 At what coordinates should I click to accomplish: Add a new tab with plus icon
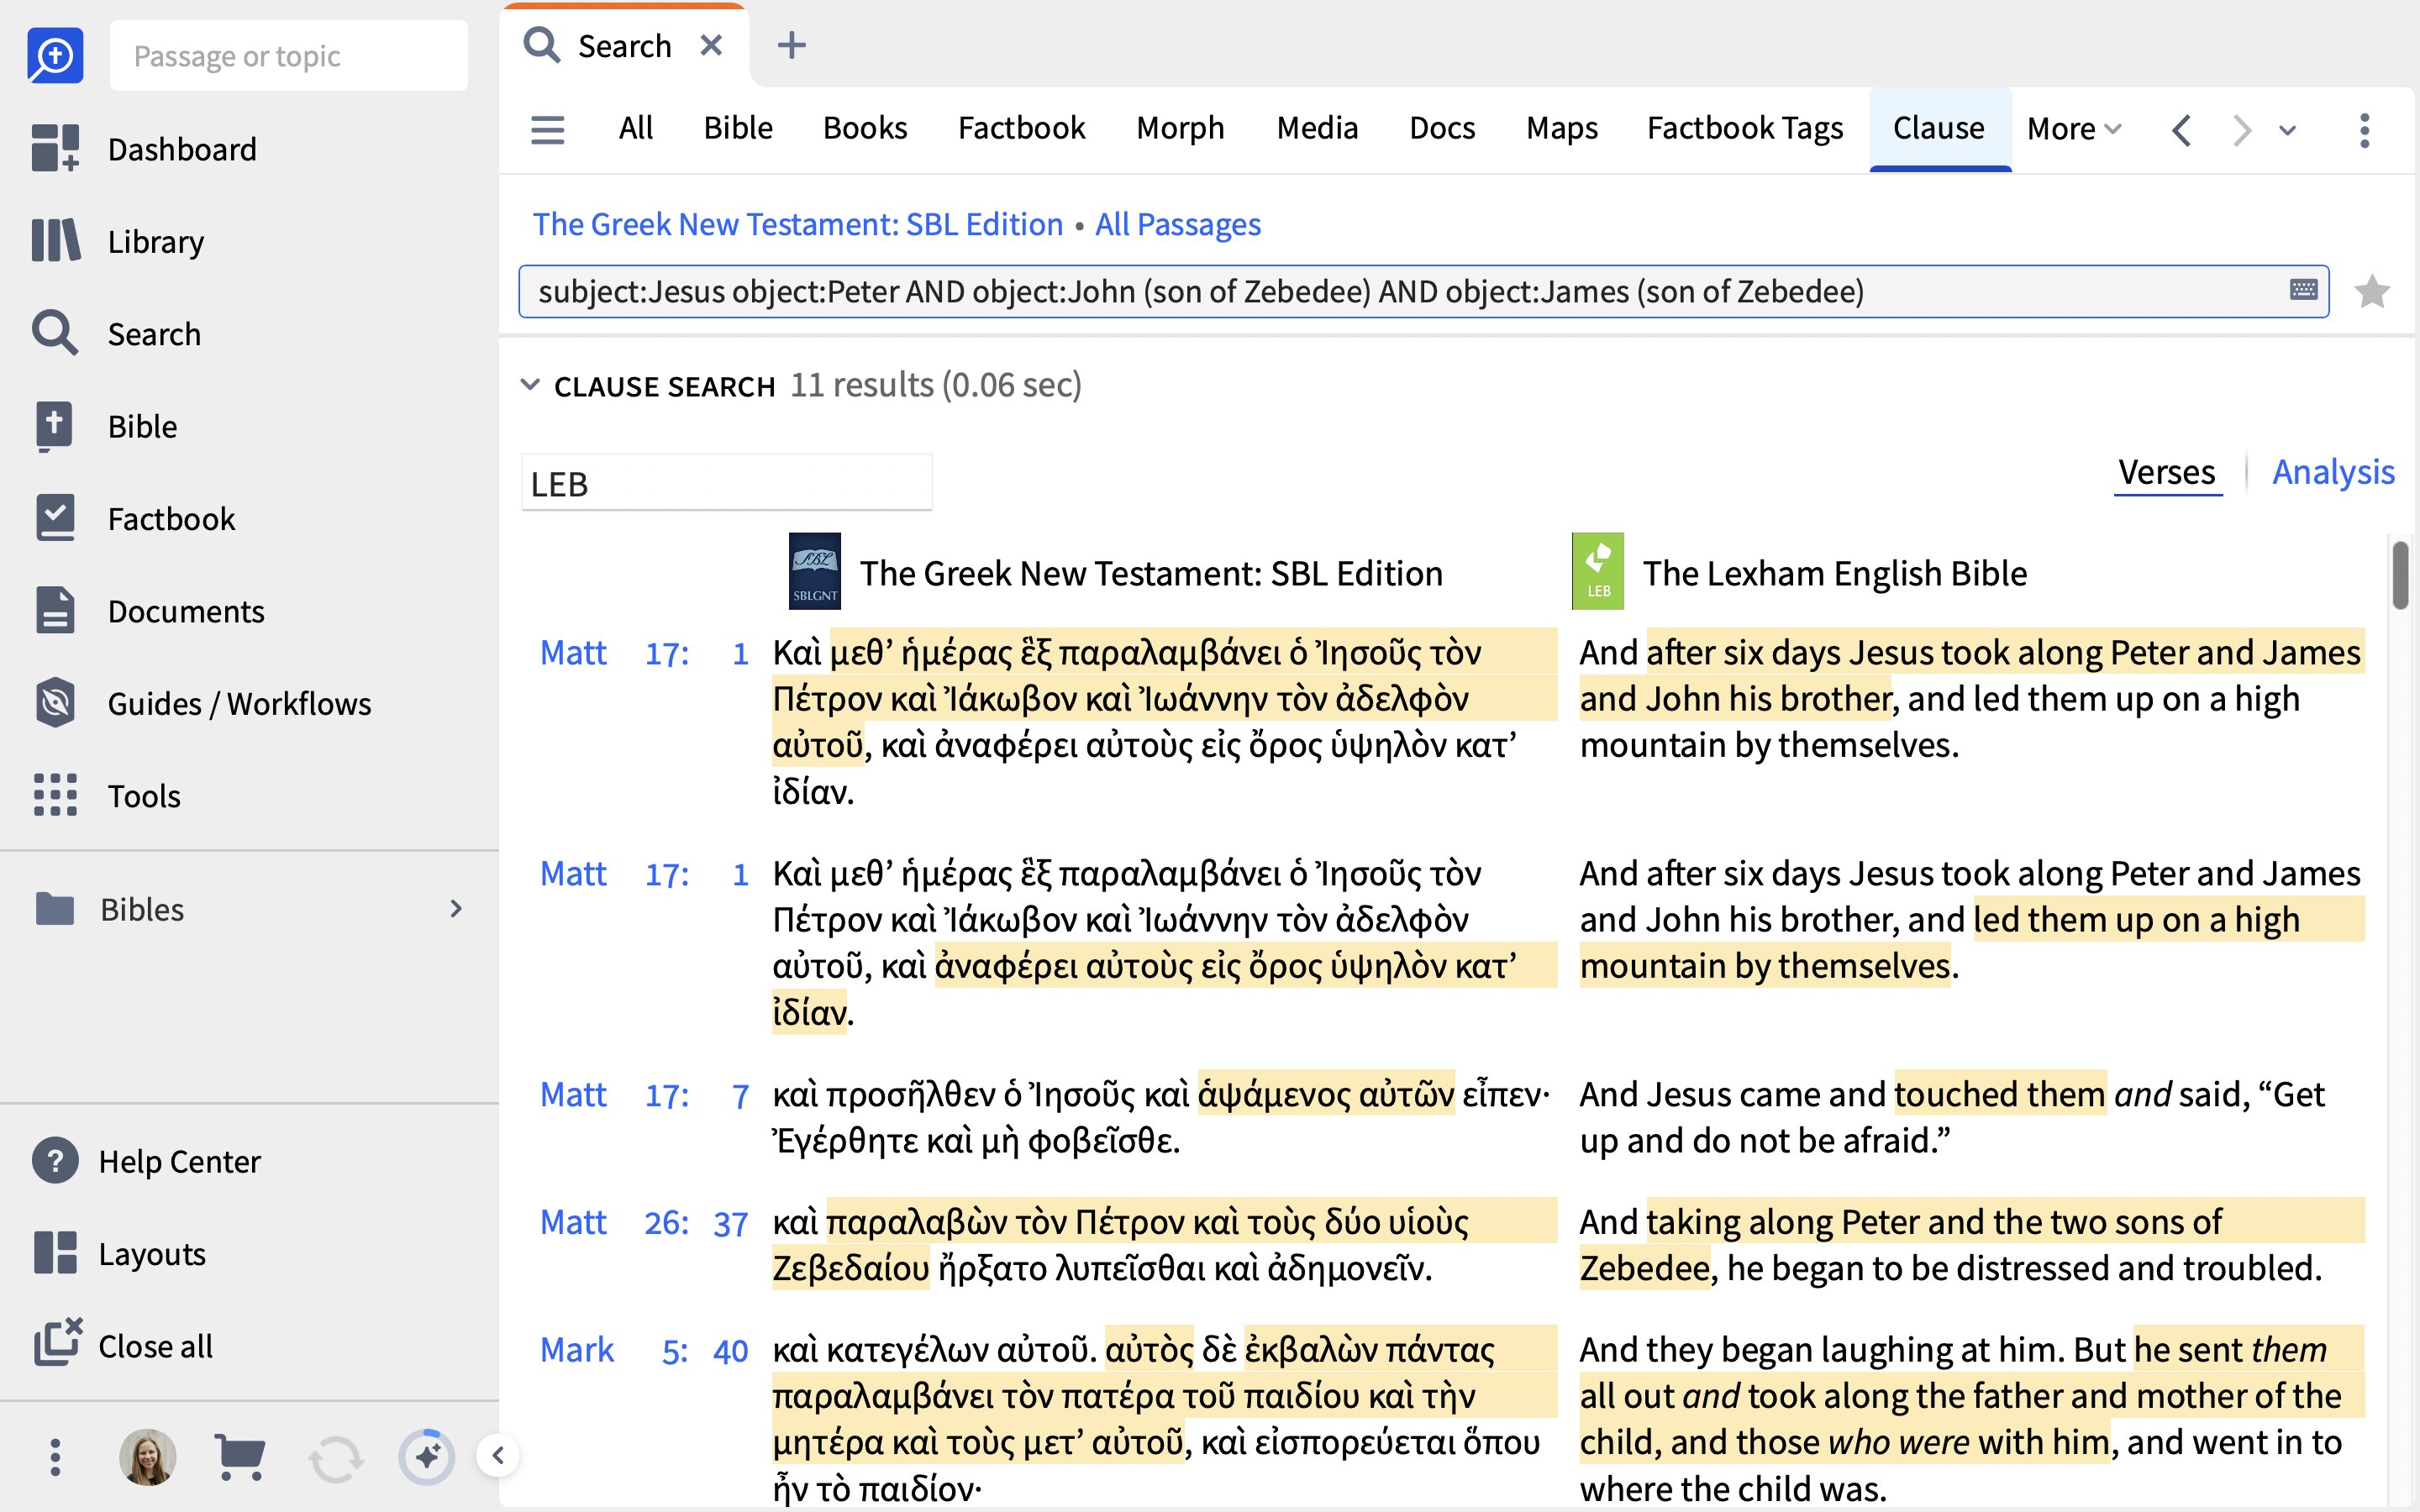(791, 45)
